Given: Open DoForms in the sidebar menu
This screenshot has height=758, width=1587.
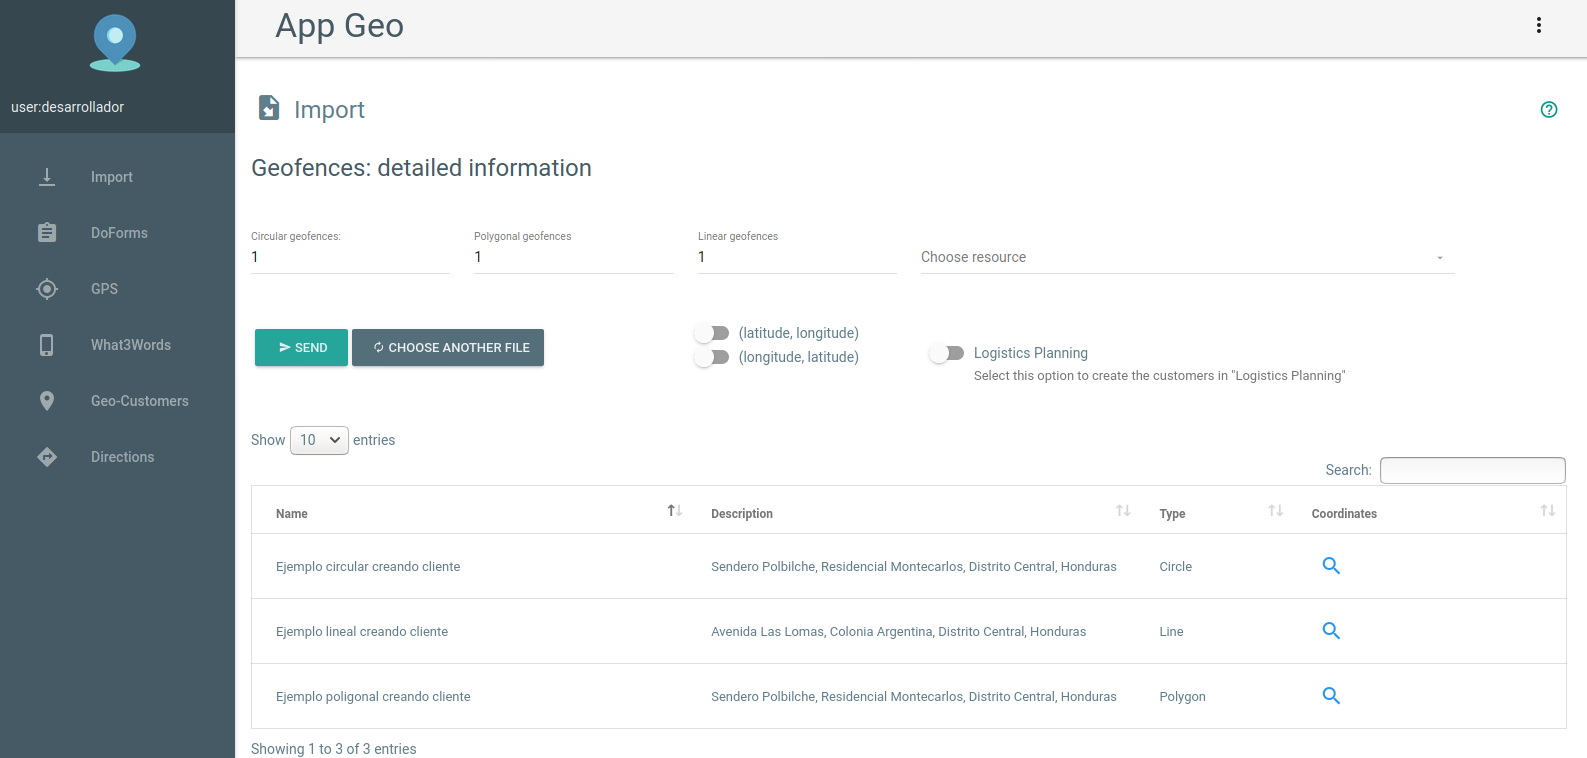Looking at the screenshot, I should [x=117, y=233].
